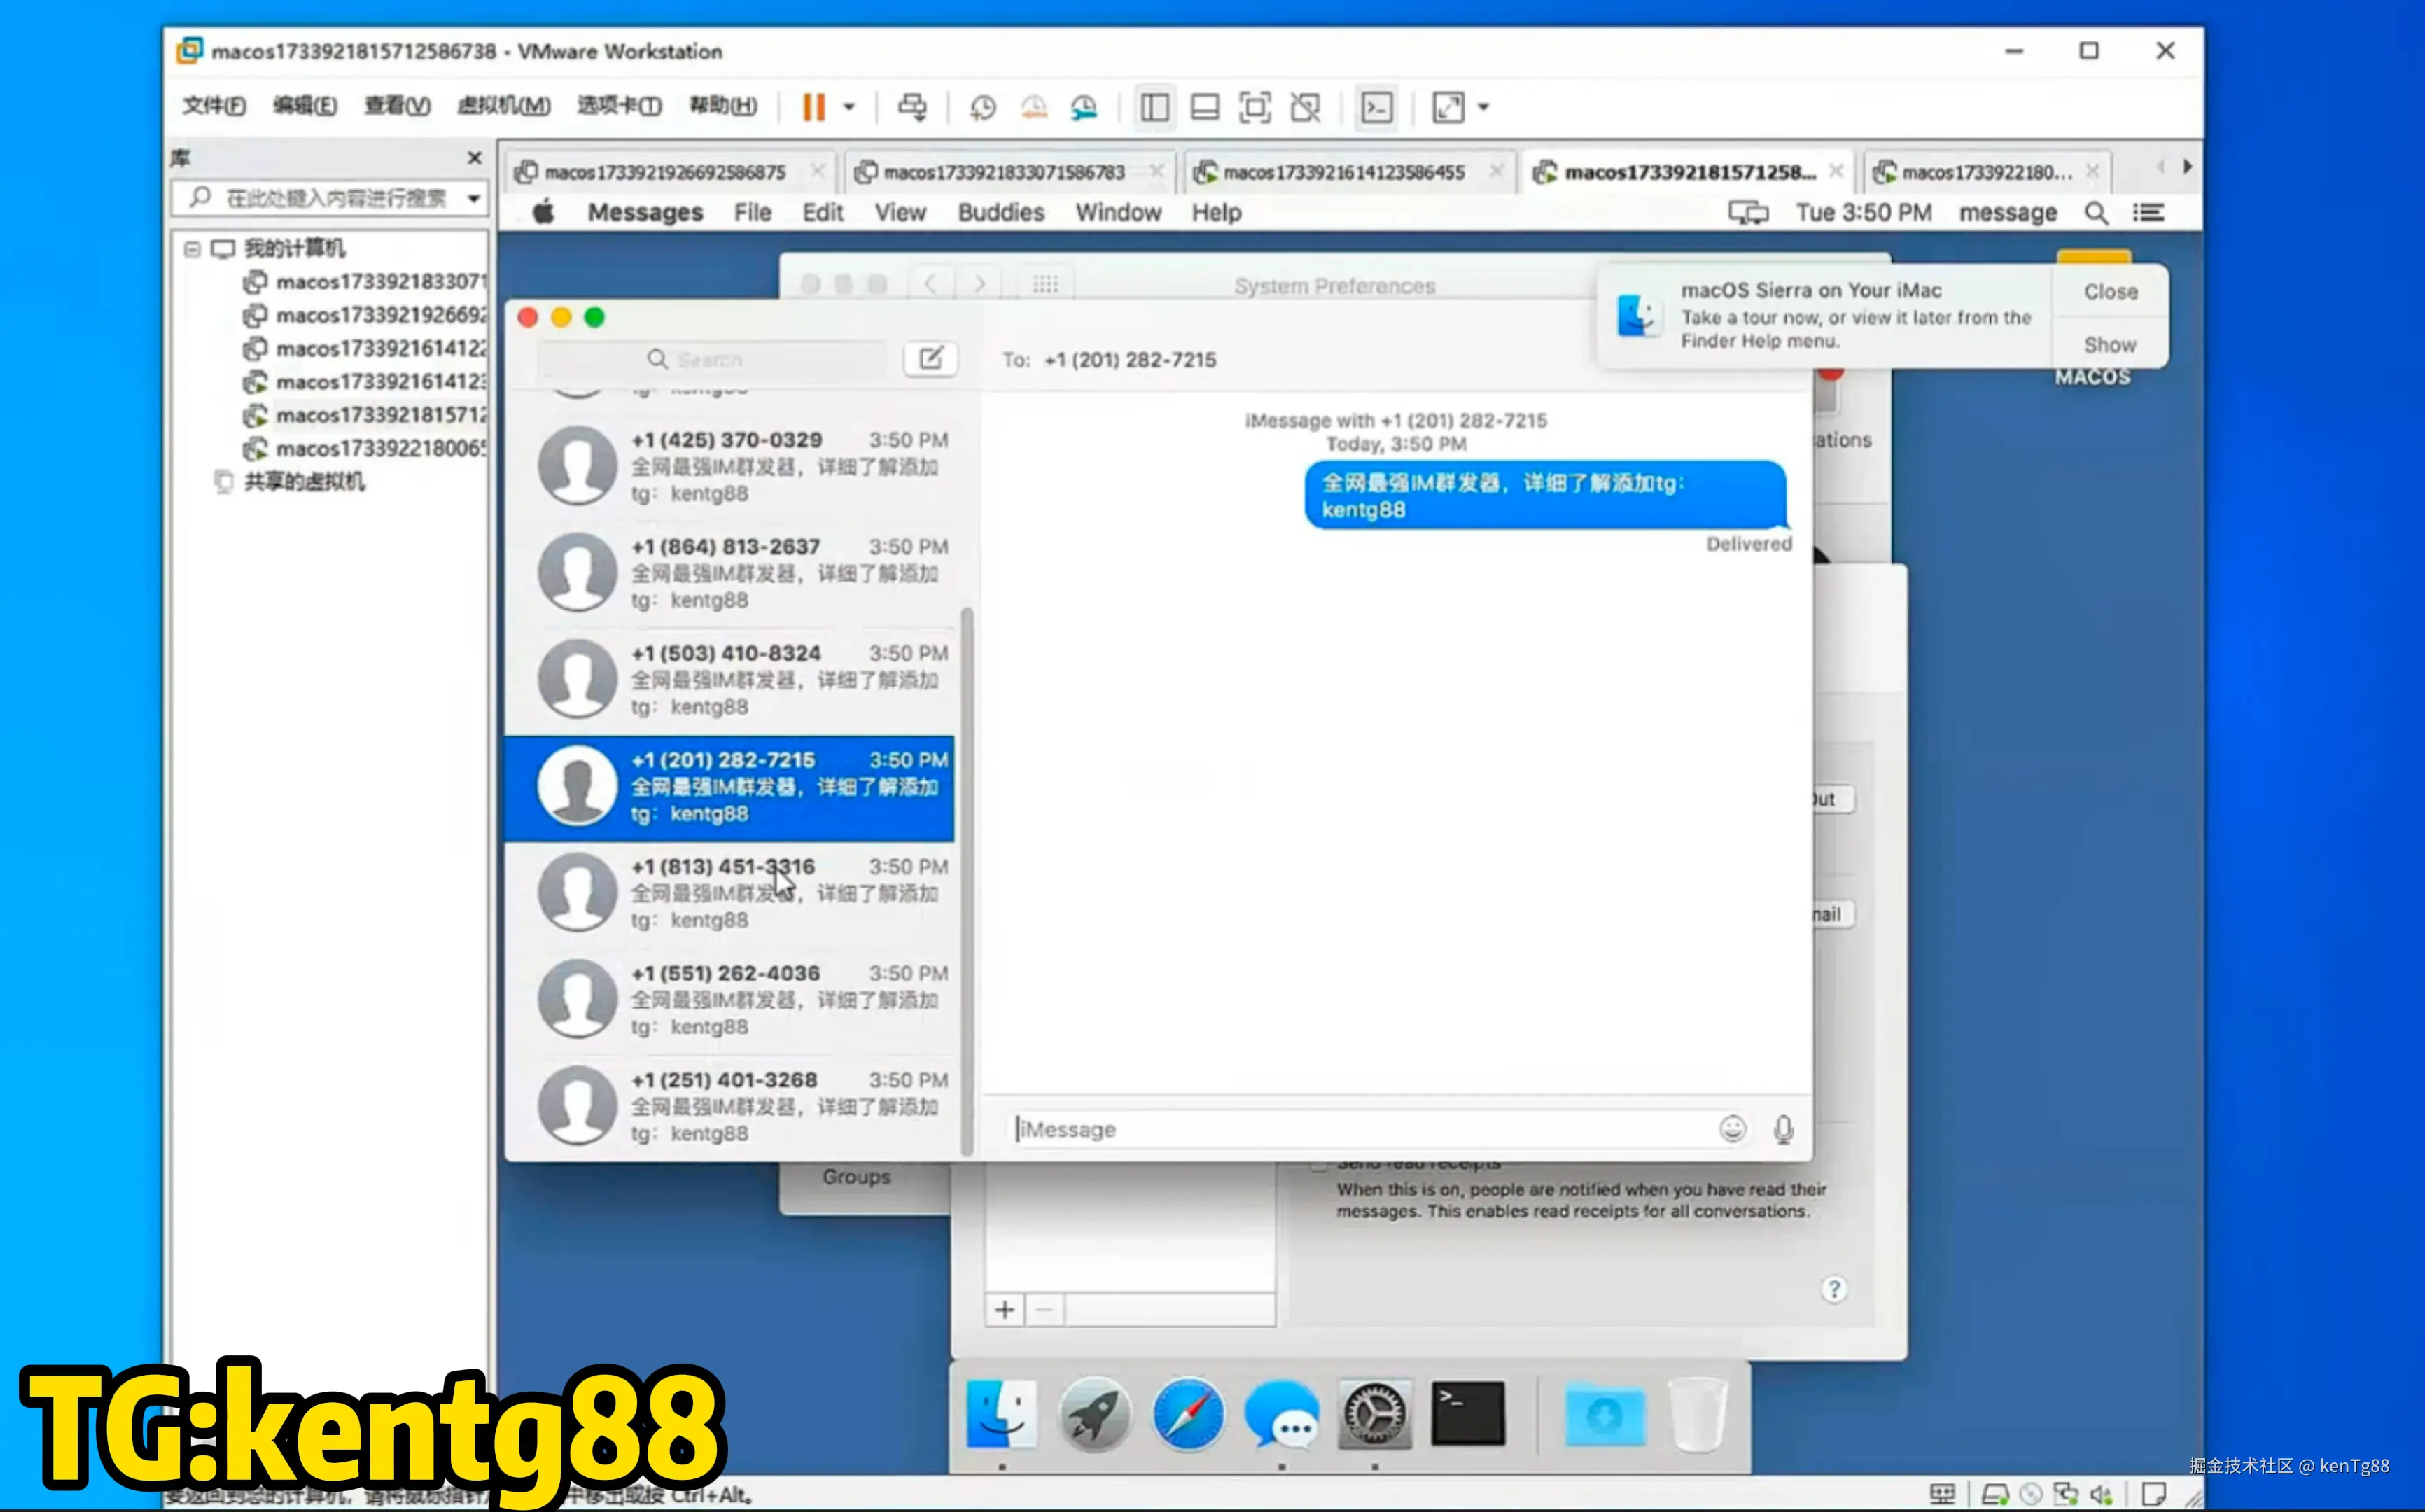This screenshot has height=1512, width=2425.
Task: Launch Terminal from the dock
Action: pyautogui.click(x=1467, y=1414)
